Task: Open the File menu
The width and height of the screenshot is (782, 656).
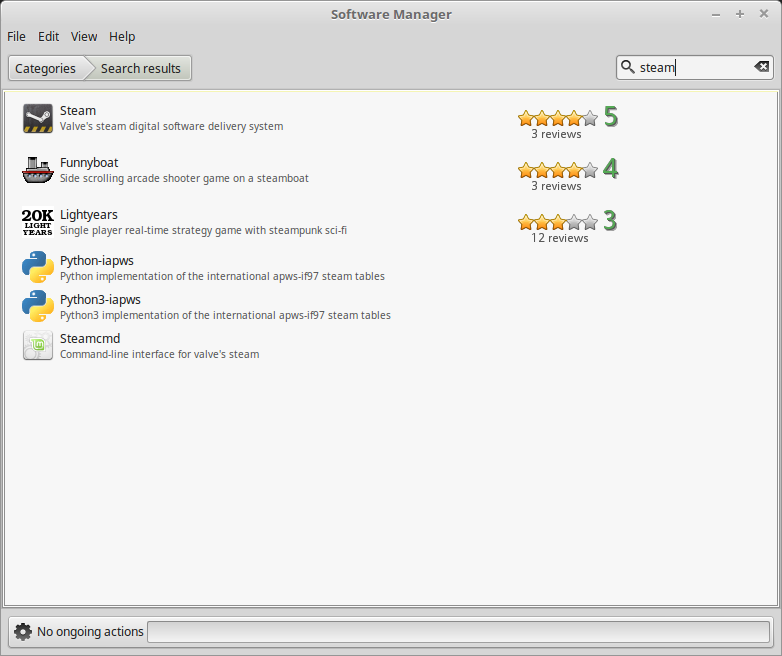Action: pos(16,36)
